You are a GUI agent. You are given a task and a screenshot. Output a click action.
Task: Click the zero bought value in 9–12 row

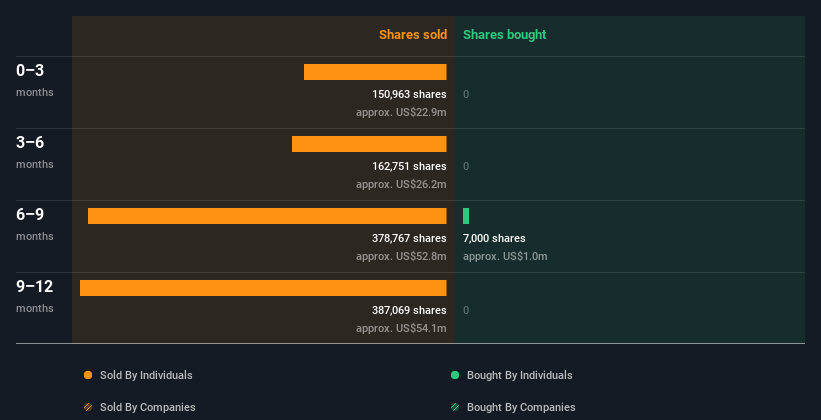tap(466, 311)
